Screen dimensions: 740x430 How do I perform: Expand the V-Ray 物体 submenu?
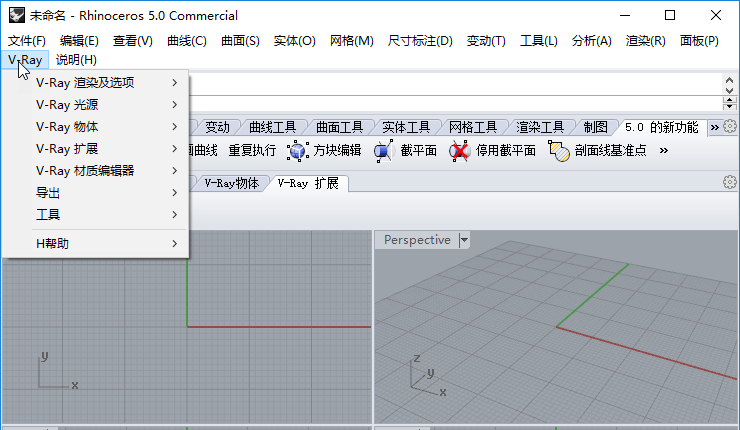(x=96, y=126)
